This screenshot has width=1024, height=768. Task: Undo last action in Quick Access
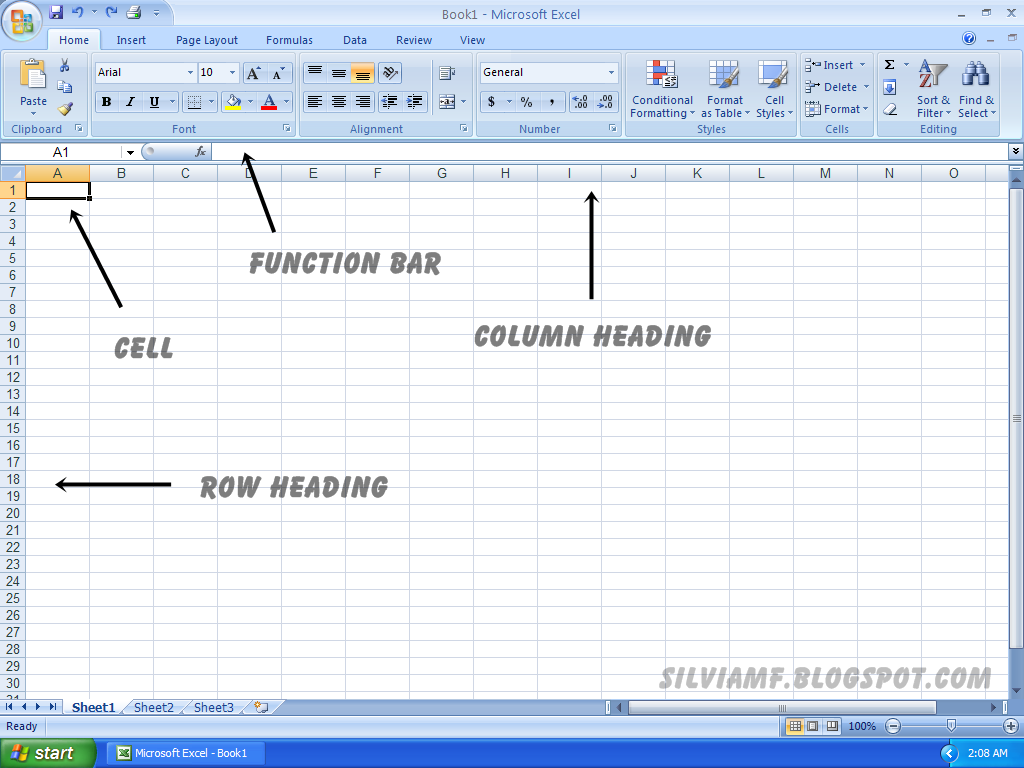click(78, 12)
